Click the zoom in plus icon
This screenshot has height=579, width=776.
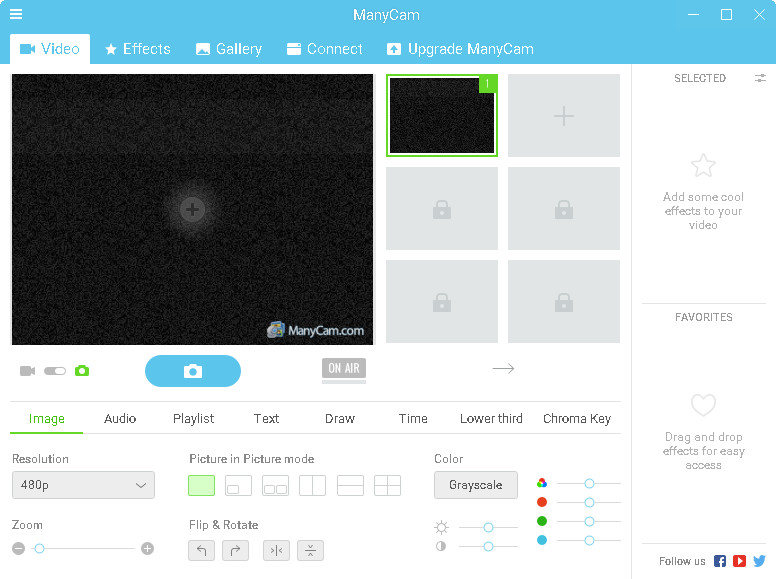148,548
